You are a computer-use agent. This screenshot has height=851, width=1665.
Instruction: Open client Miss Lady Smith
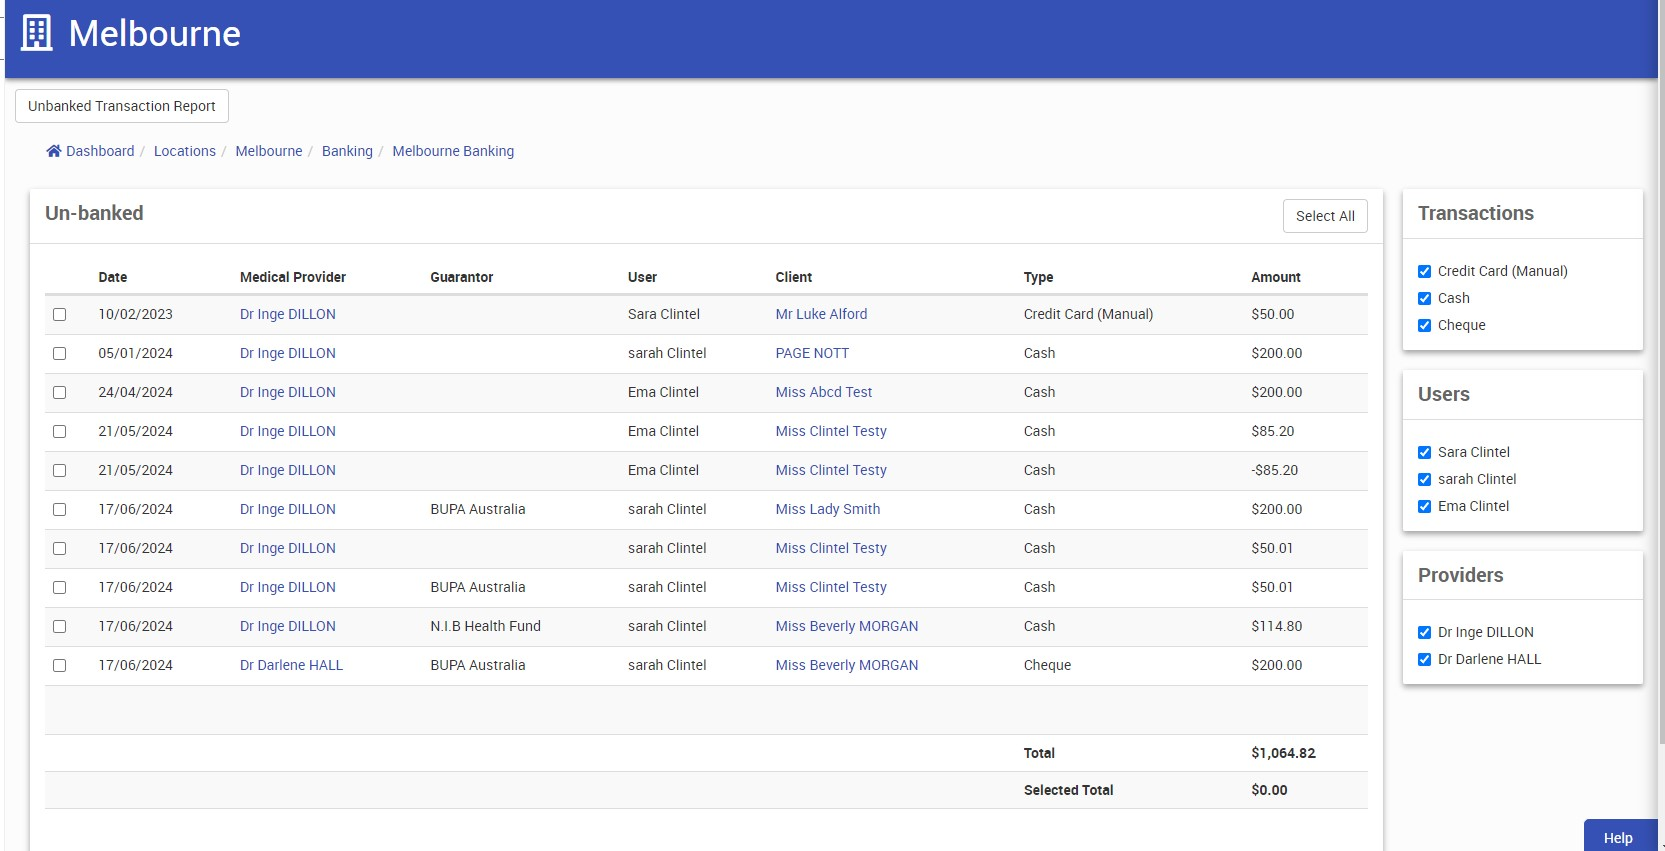pos(828,509)
